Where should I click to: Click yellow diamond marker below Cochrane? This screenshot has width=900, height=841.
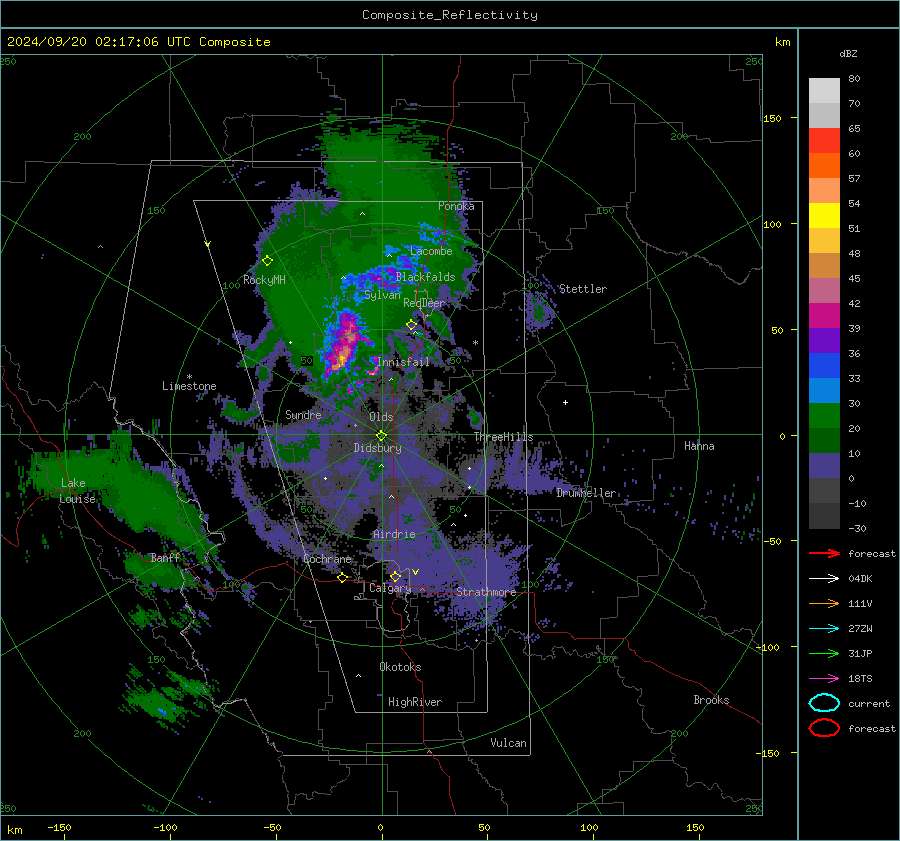pyautogui.click(x=343, y=578)
